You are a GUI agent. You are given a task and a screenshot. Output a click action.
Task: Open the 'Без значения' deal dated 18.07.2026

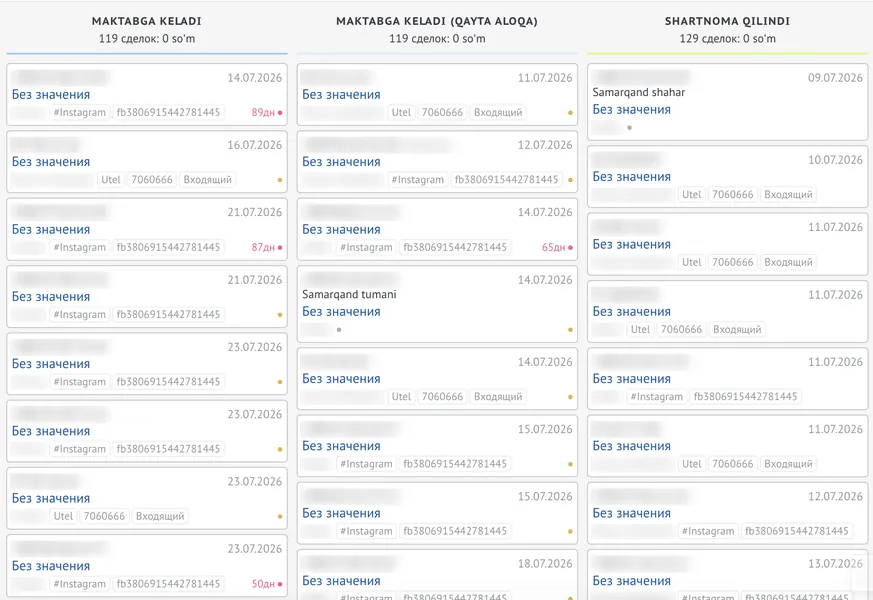tap(341, 581)
